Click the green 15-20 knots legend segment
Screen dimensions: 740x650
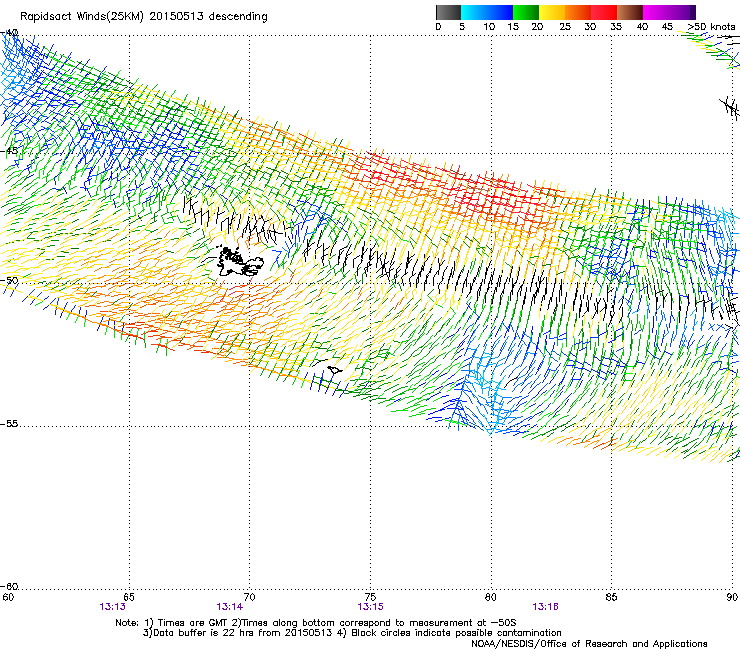pyautogui.click(x=526, y=12)
